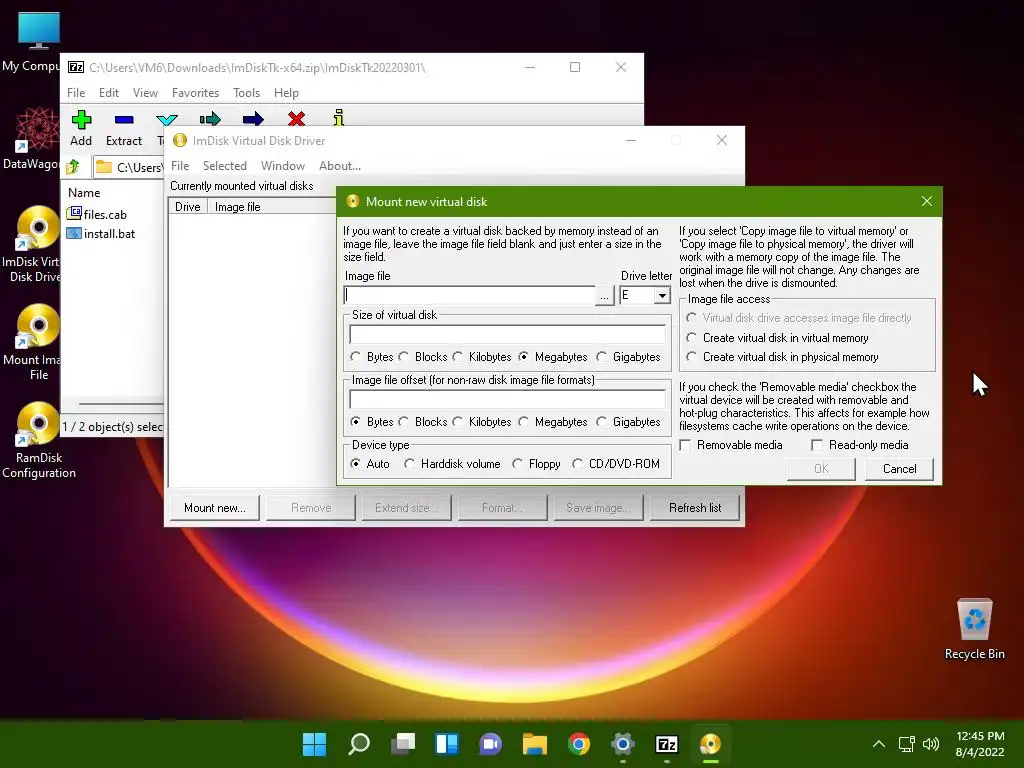Image resolution: width=1024 pixels, height=768 pixels.
Task: Launch Chrome from the taskbar
Action: [x=579, y=744]
